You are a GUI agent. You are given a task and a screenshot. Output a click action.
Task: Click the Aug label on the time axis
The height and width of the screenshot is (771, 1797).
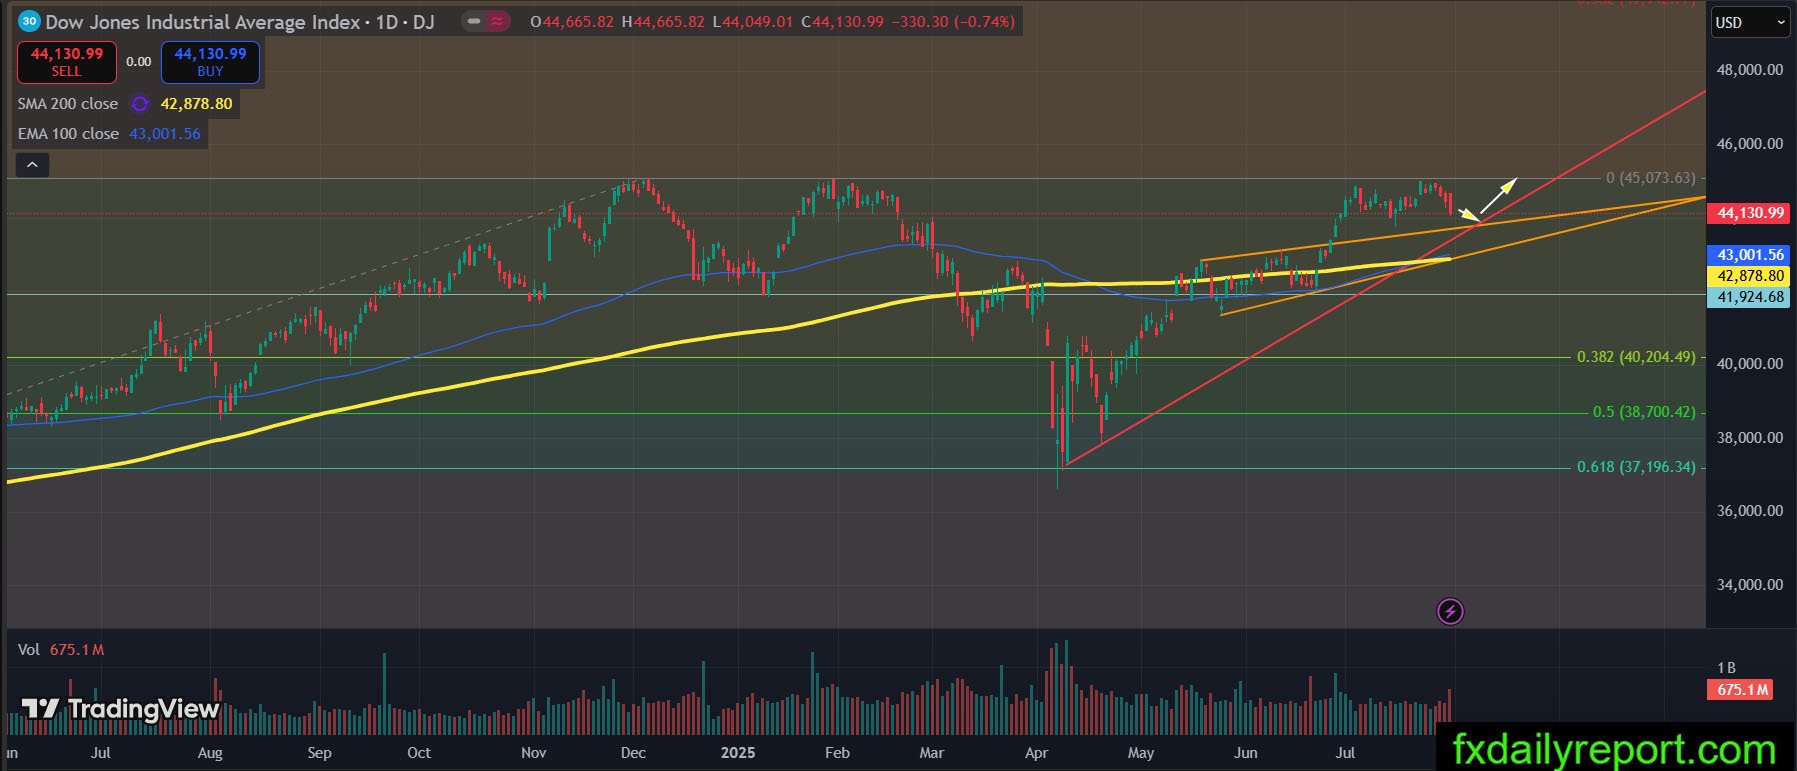point(210,753)
